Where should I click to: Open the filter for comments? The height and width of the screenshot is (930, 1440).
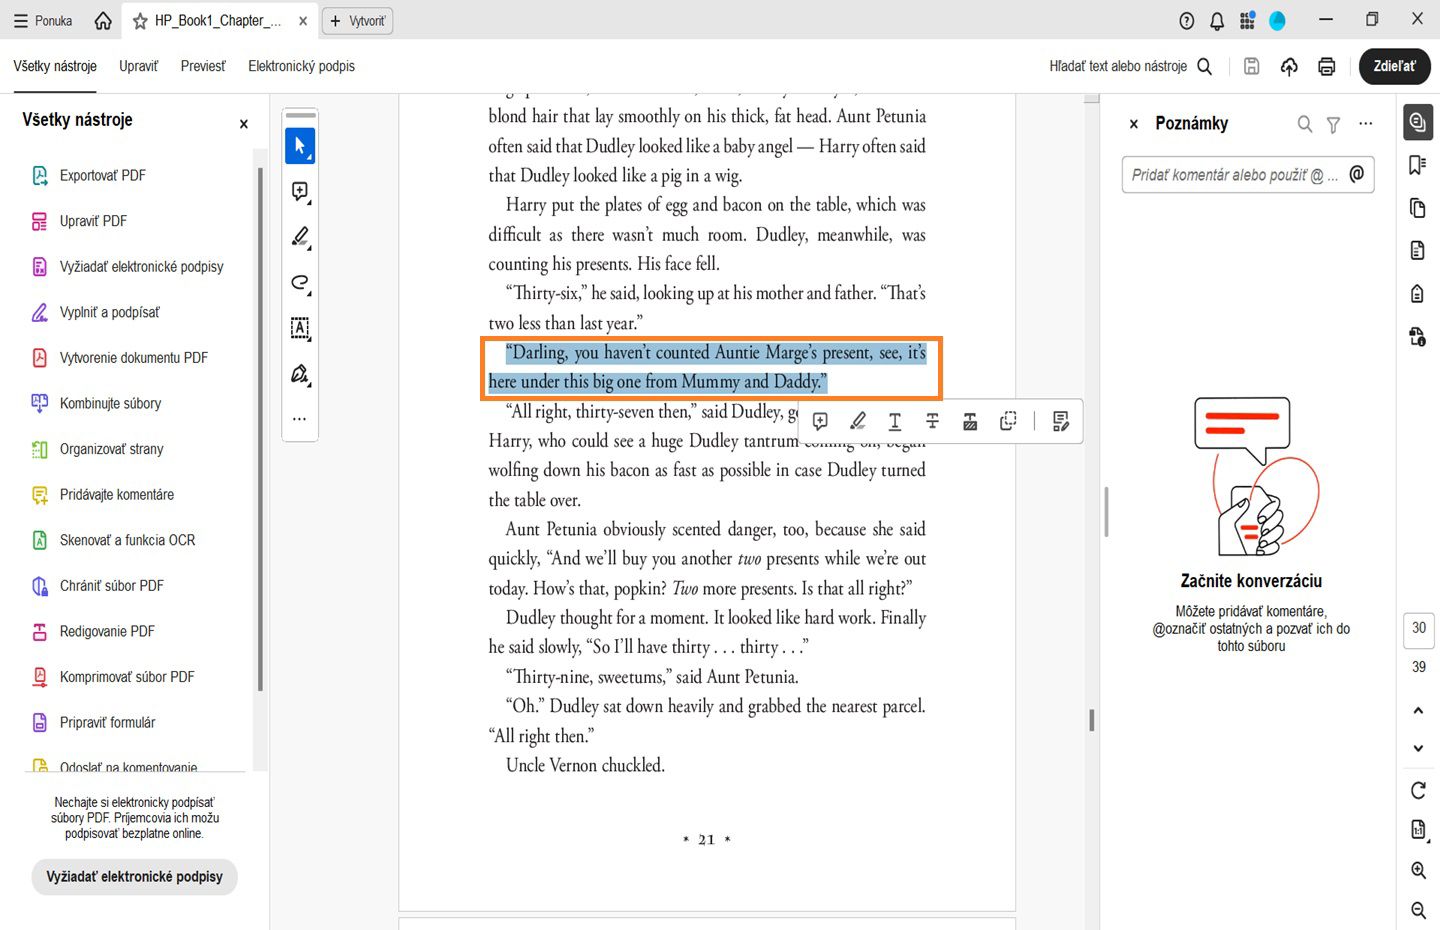click(x=1333, y=123)
